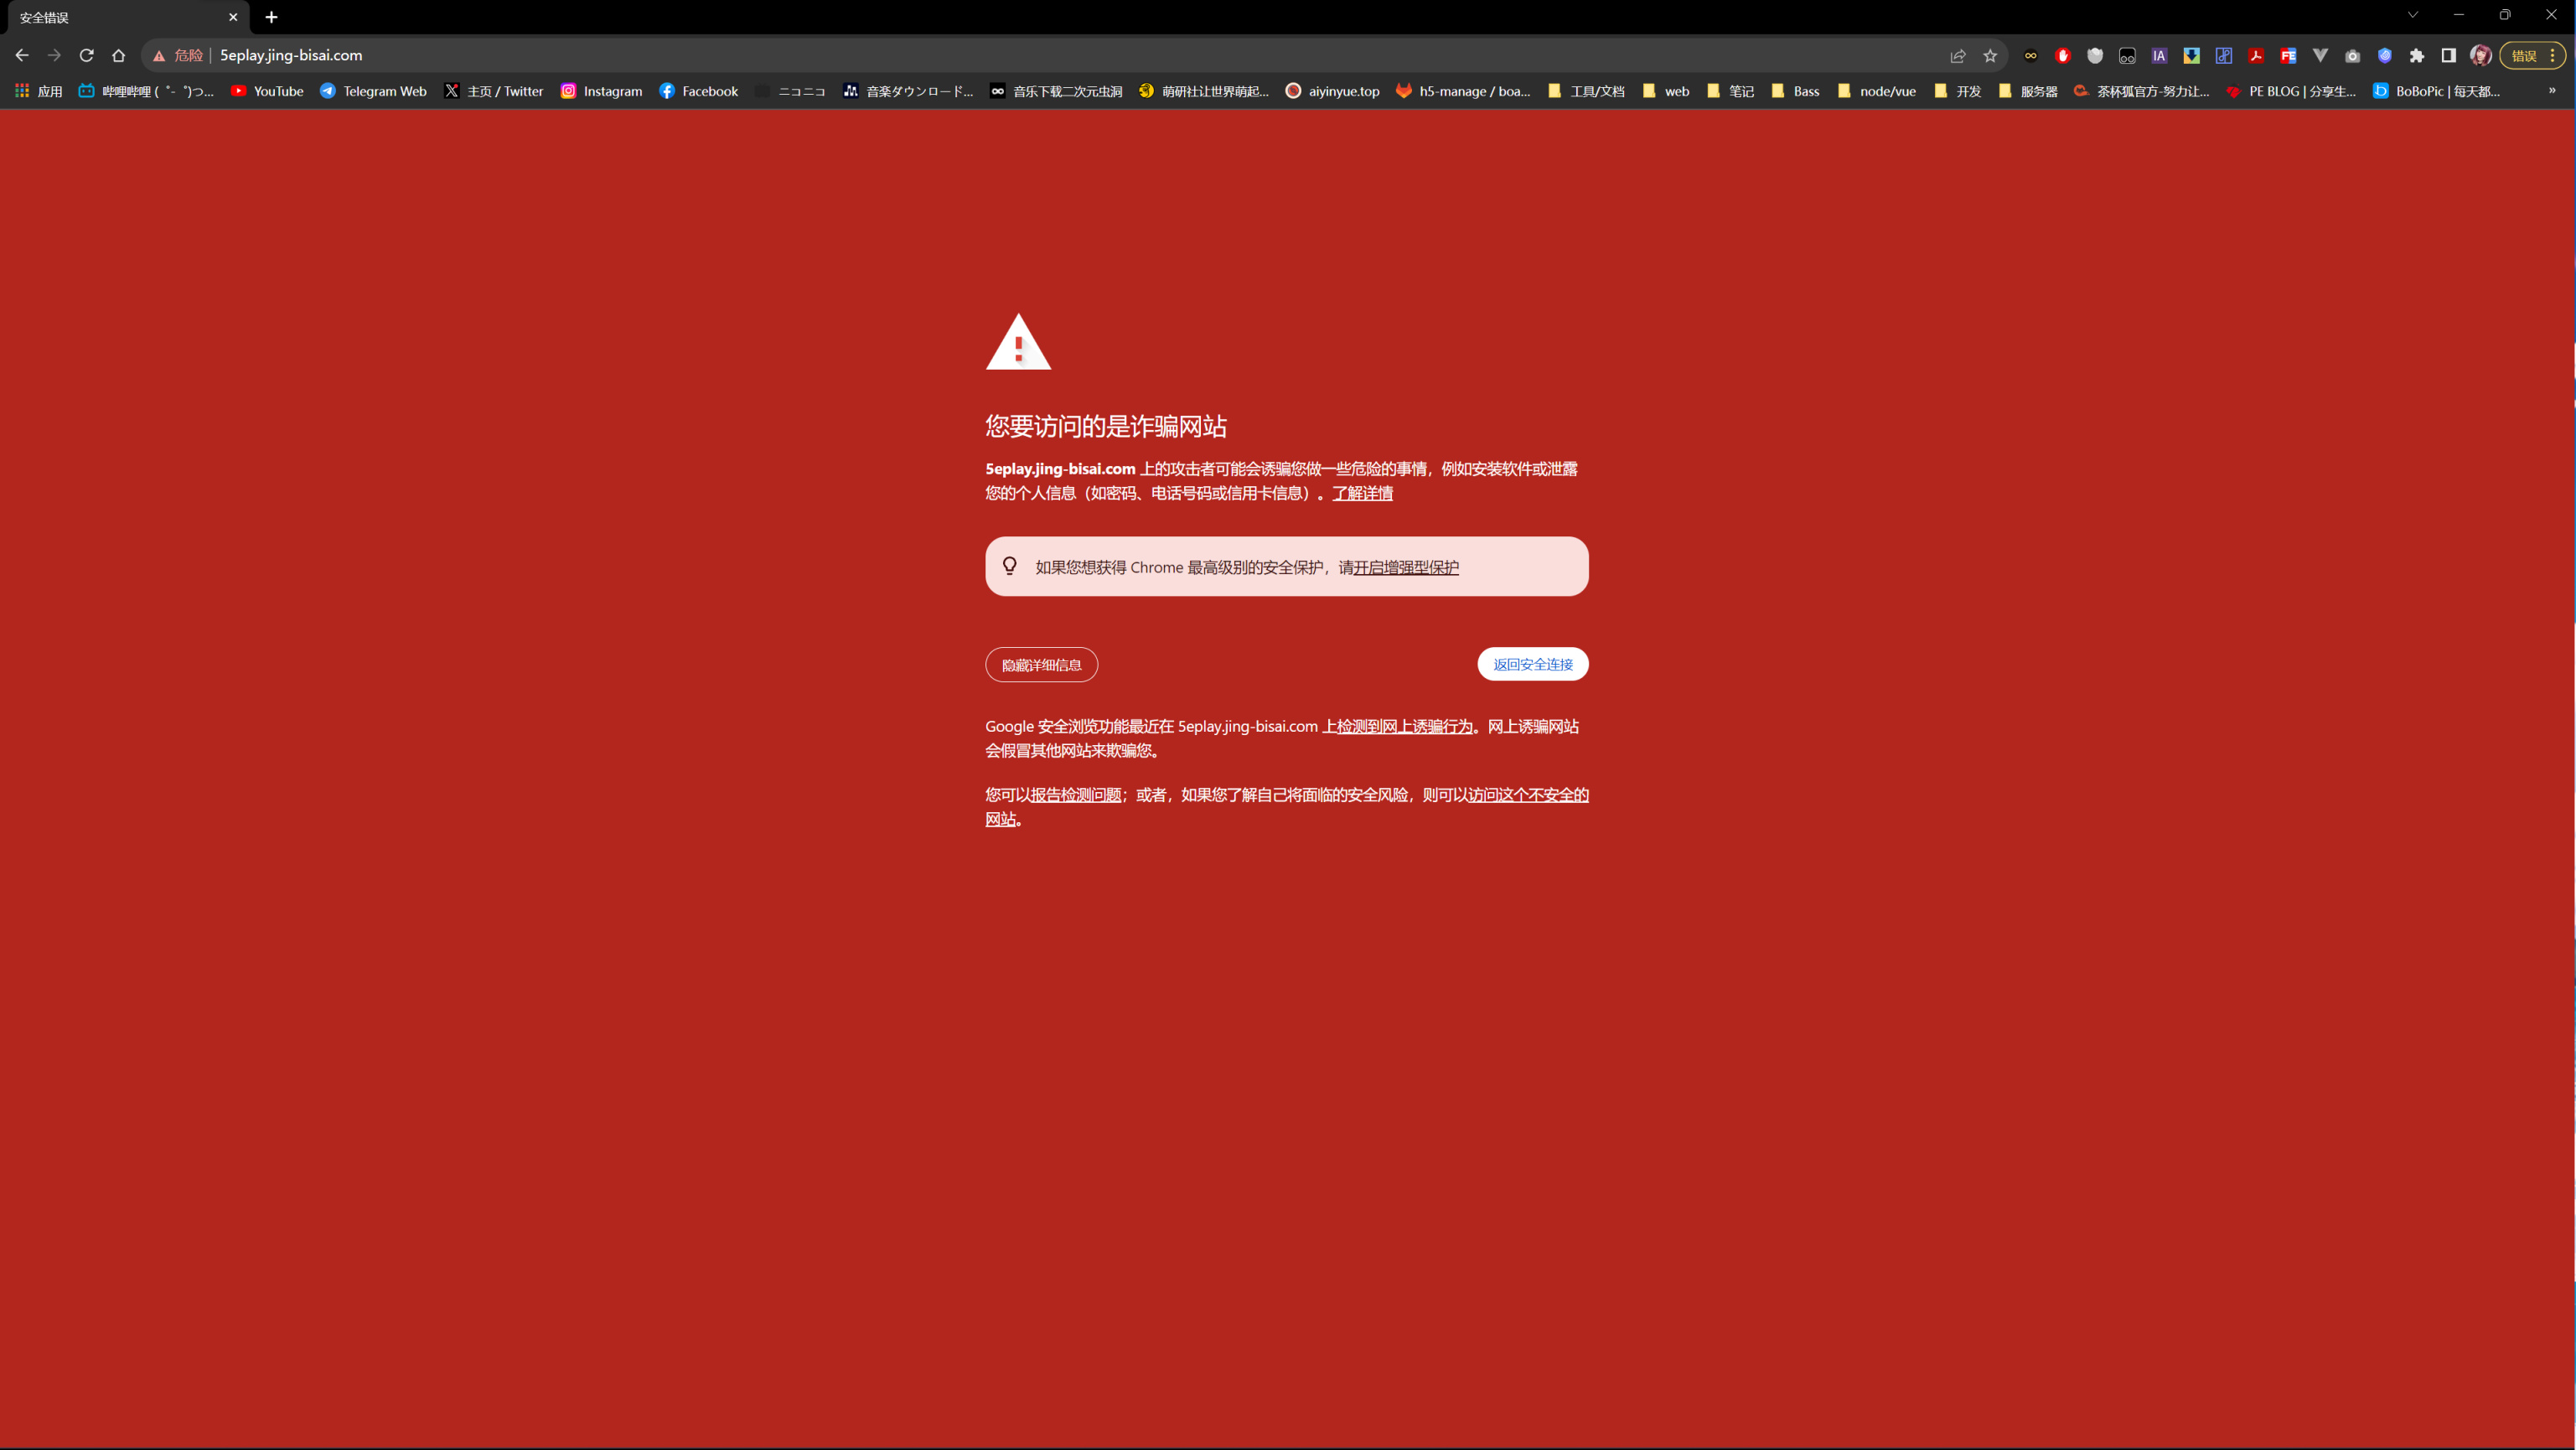The height and width of the screenshot is (1450, 2576).
Task: Click the 开启增强型保护 link
Action: click(1405, 567)
